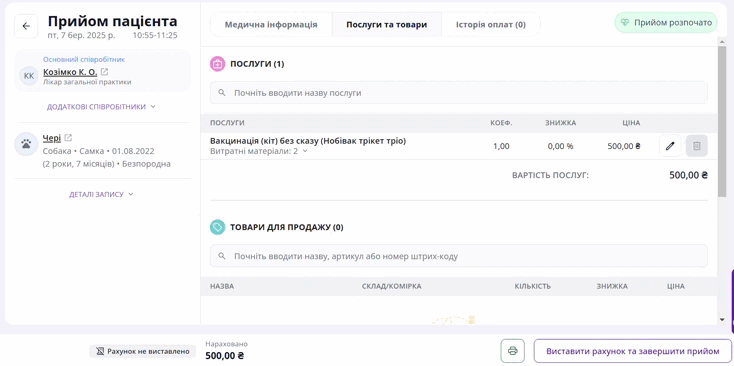The width and height of the screenshot is (734, 366).
Task: Delete the vaccination service with trash icon
Action: 697,146
